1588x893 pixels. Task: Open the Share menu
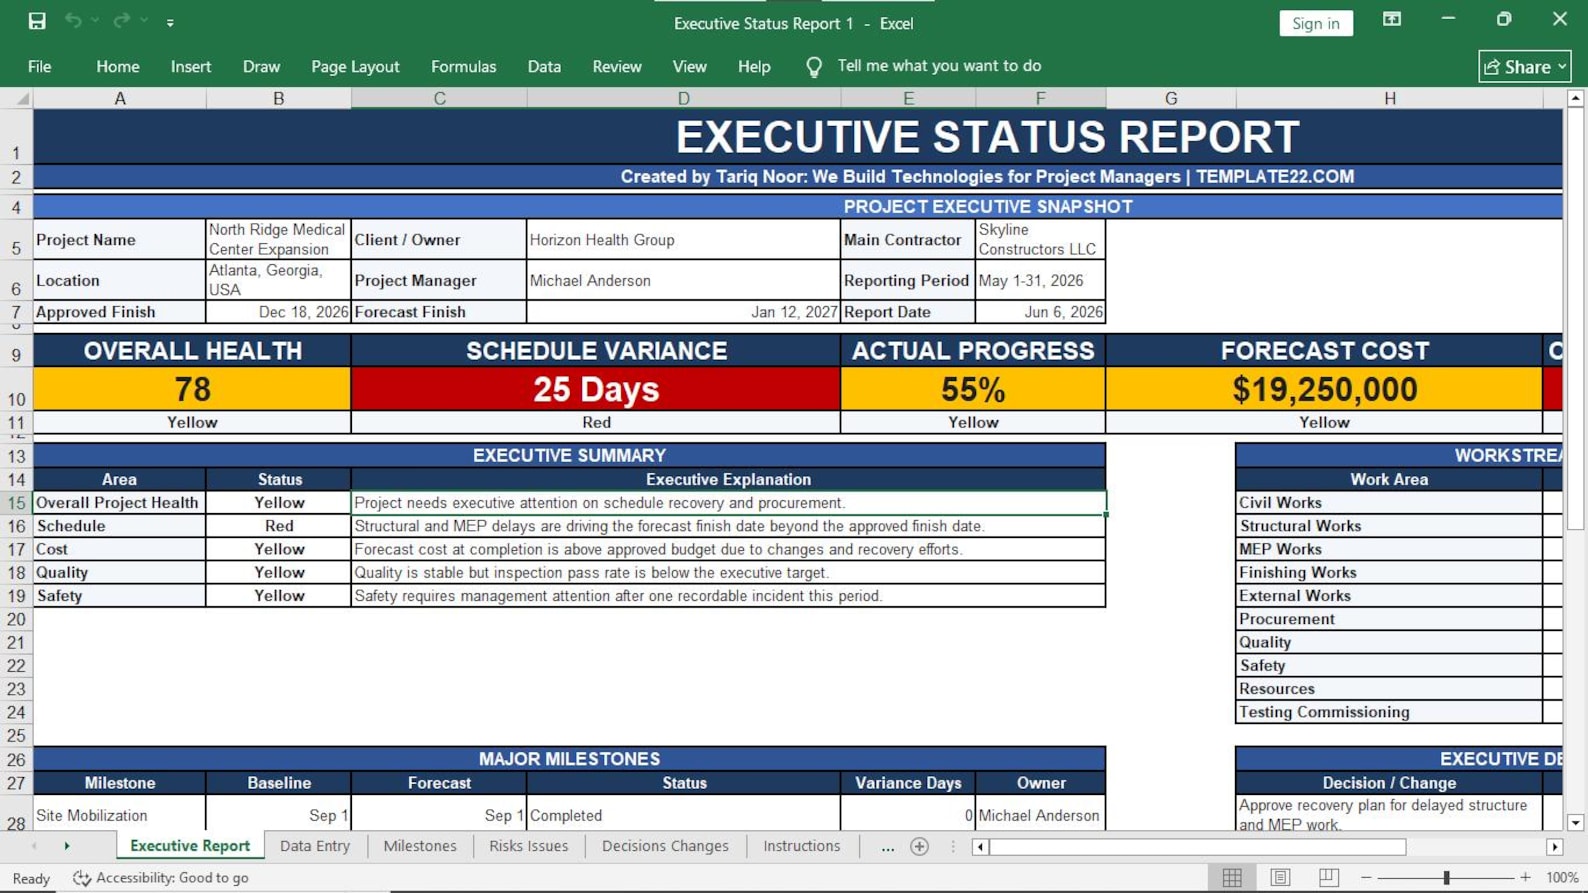[x=1525, y=67]
